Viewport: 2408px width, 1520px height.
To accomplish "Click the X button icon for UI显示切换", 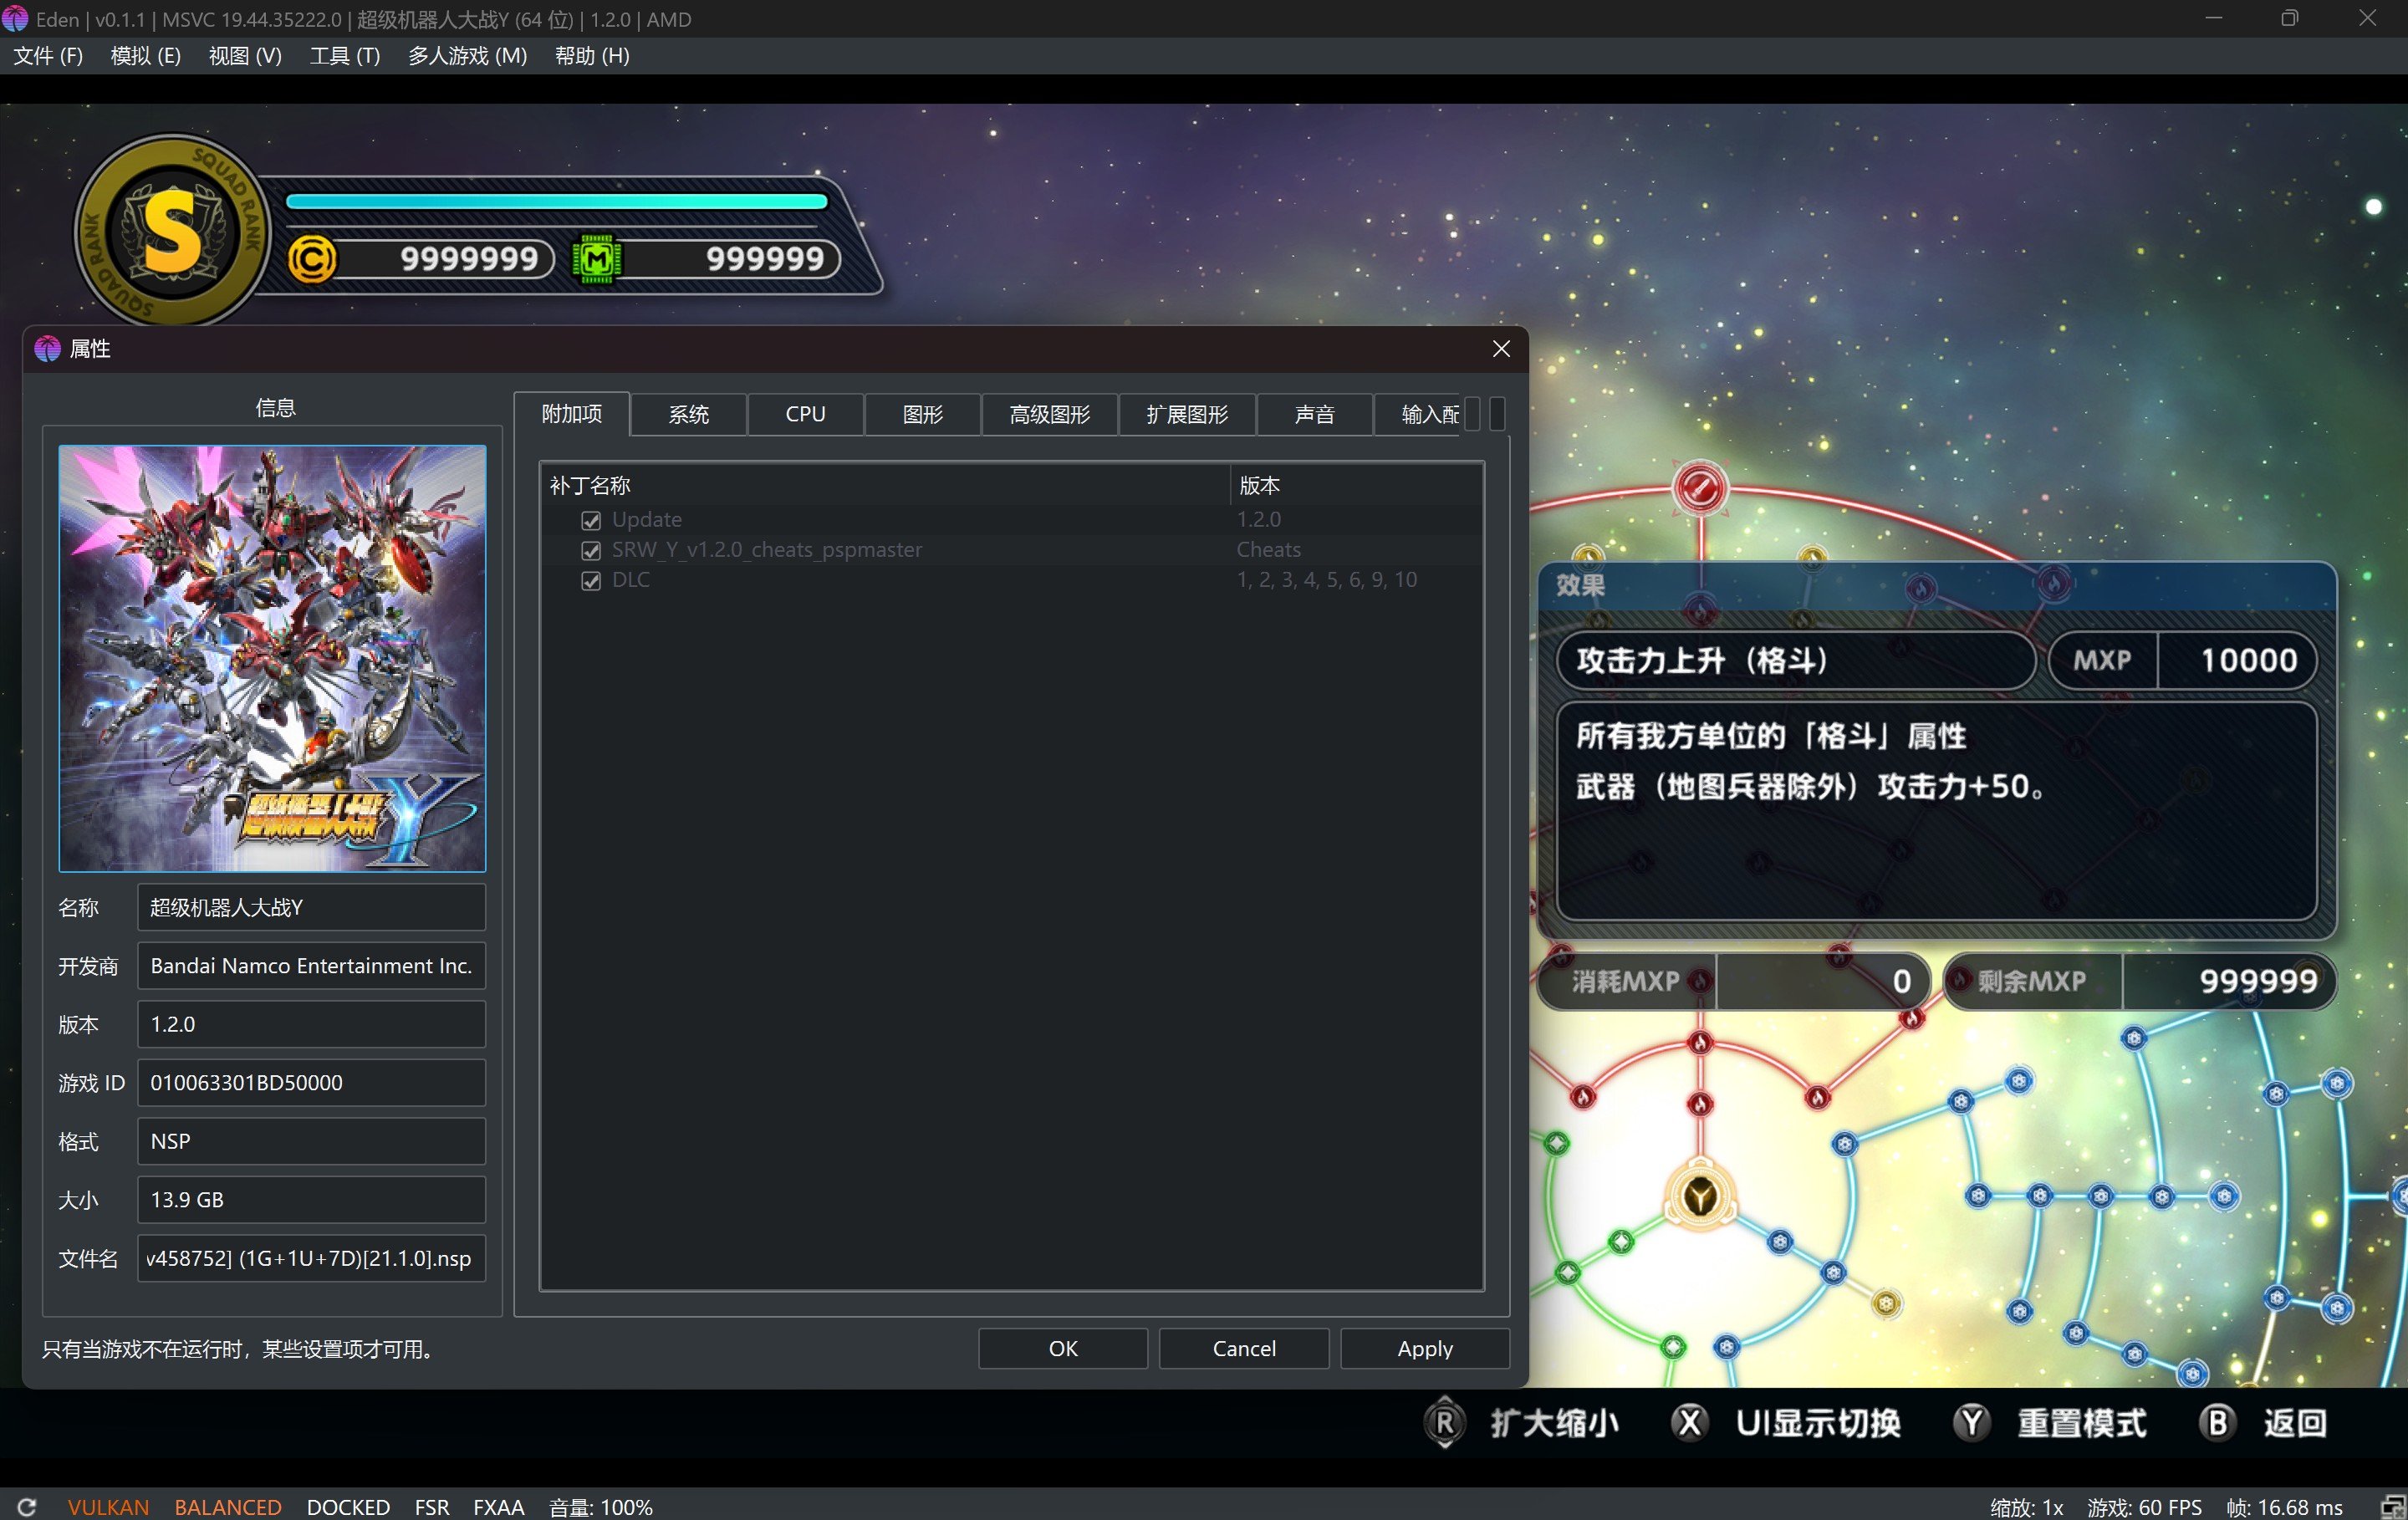I will point(1689,1422).
